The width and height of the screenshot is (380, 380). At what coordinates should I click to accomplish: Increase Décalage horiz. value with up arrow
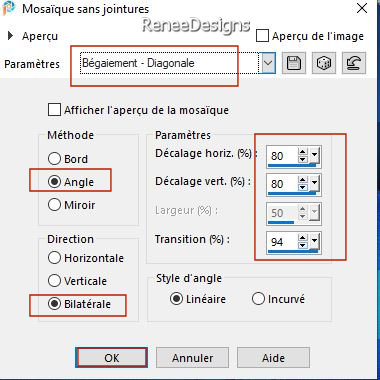303,152
